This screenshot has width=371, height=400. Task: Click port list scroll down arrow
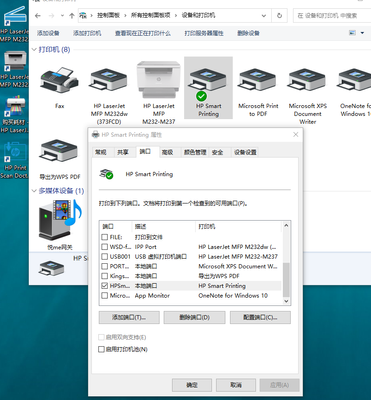(x=286, y=301)
